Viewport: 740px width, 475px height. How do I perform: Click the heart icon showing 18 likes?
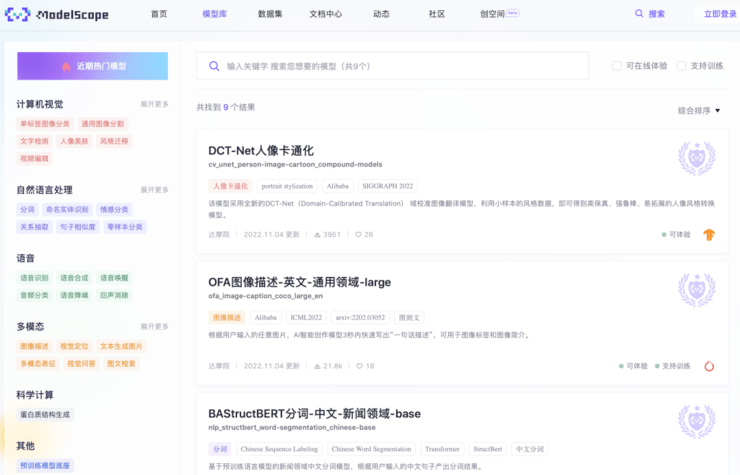tap(359, 366)
